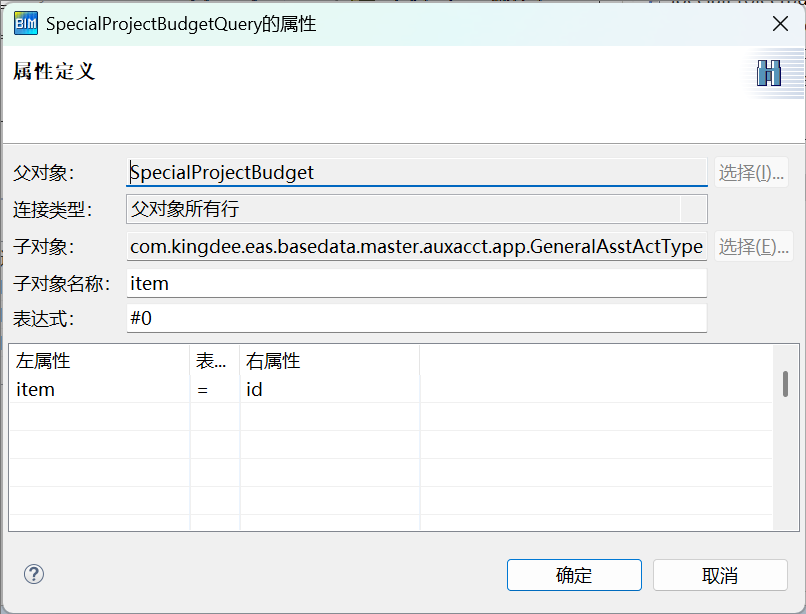This screenshot has height=614, width=806.
Task: Cancel the dialog with 取消
Action: point(720,575)
